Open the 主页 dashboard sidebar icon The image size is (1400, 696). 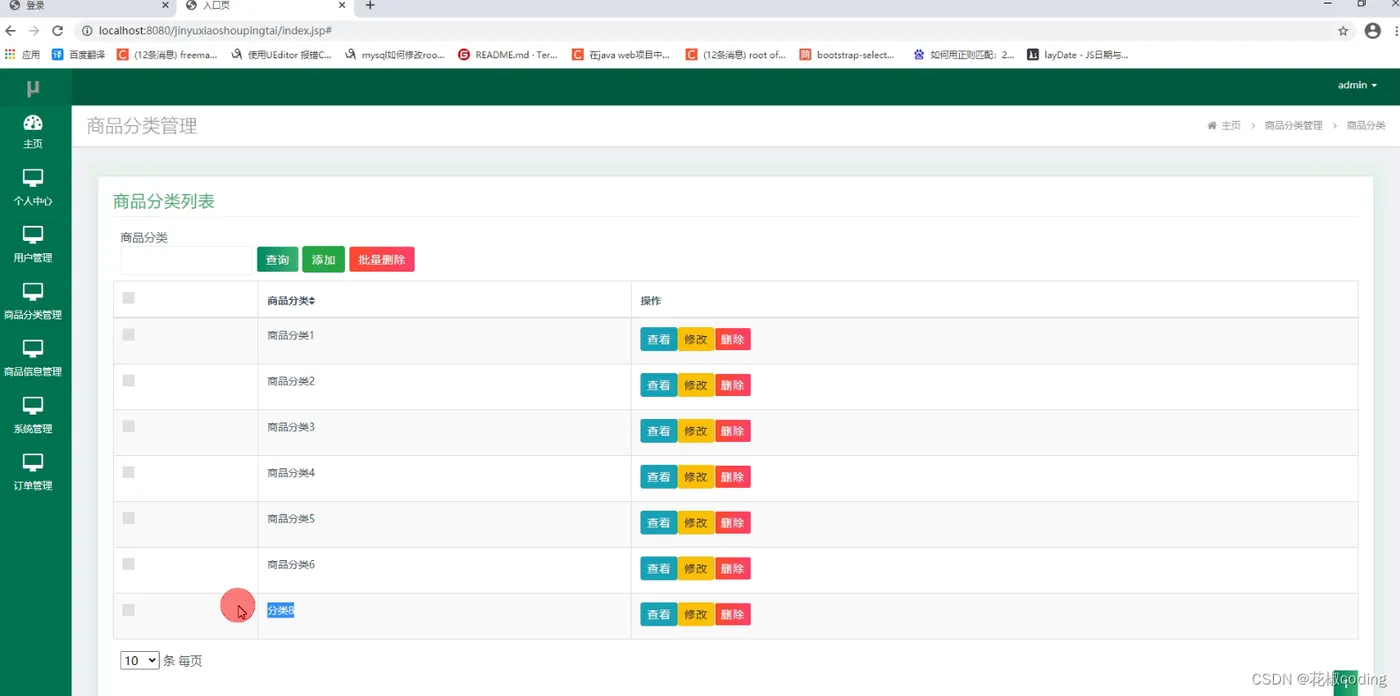[33, 130]
